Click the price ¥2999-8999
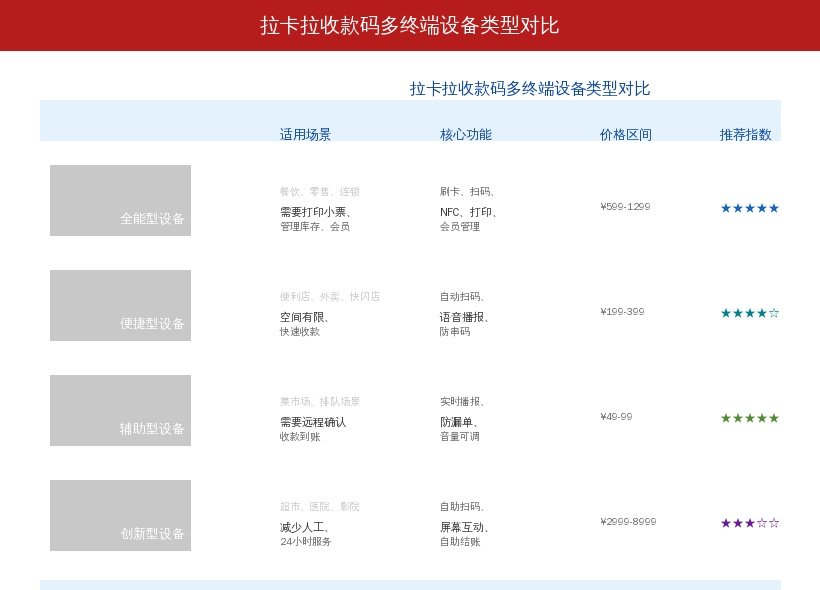 628,521
